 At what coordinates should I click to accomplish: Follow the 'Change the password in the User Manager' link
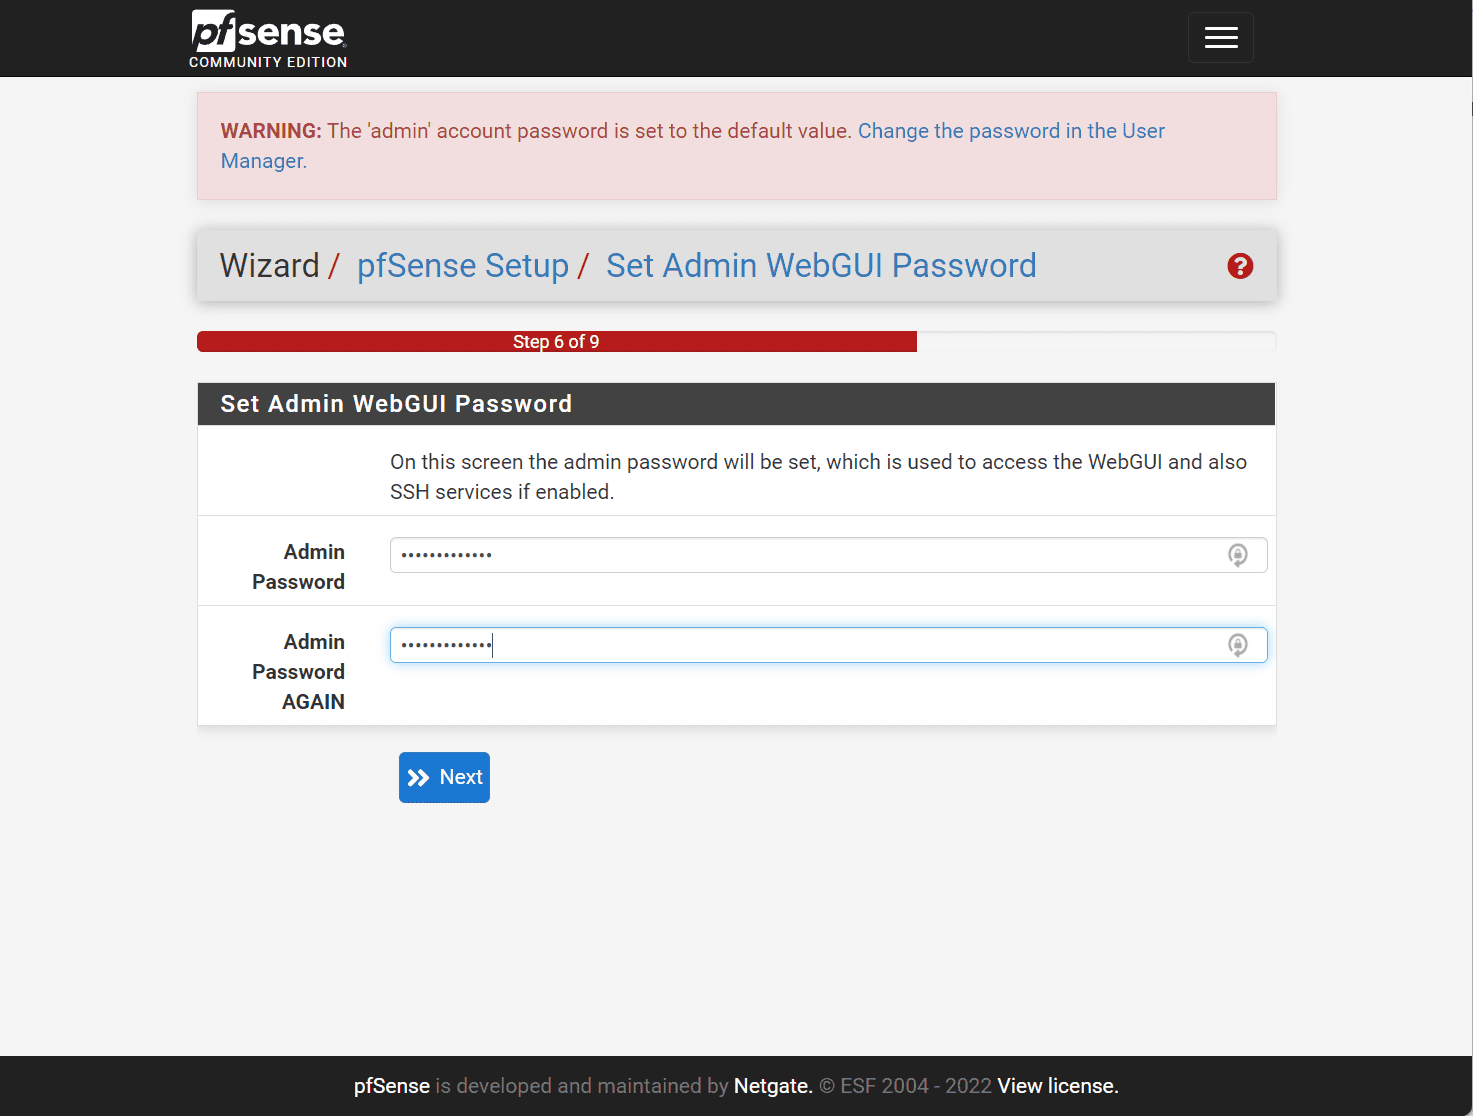1010,131
